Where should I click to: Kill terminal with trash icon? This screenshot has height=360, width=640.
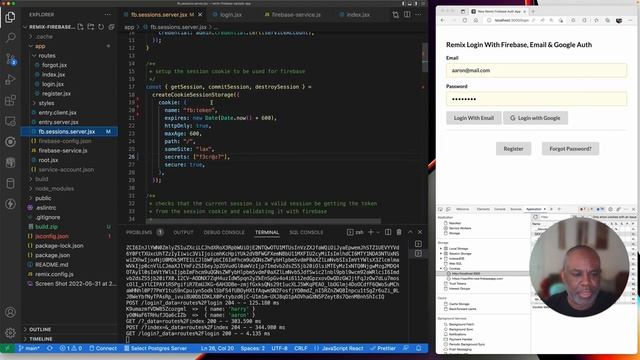click(x=399, y=232)
